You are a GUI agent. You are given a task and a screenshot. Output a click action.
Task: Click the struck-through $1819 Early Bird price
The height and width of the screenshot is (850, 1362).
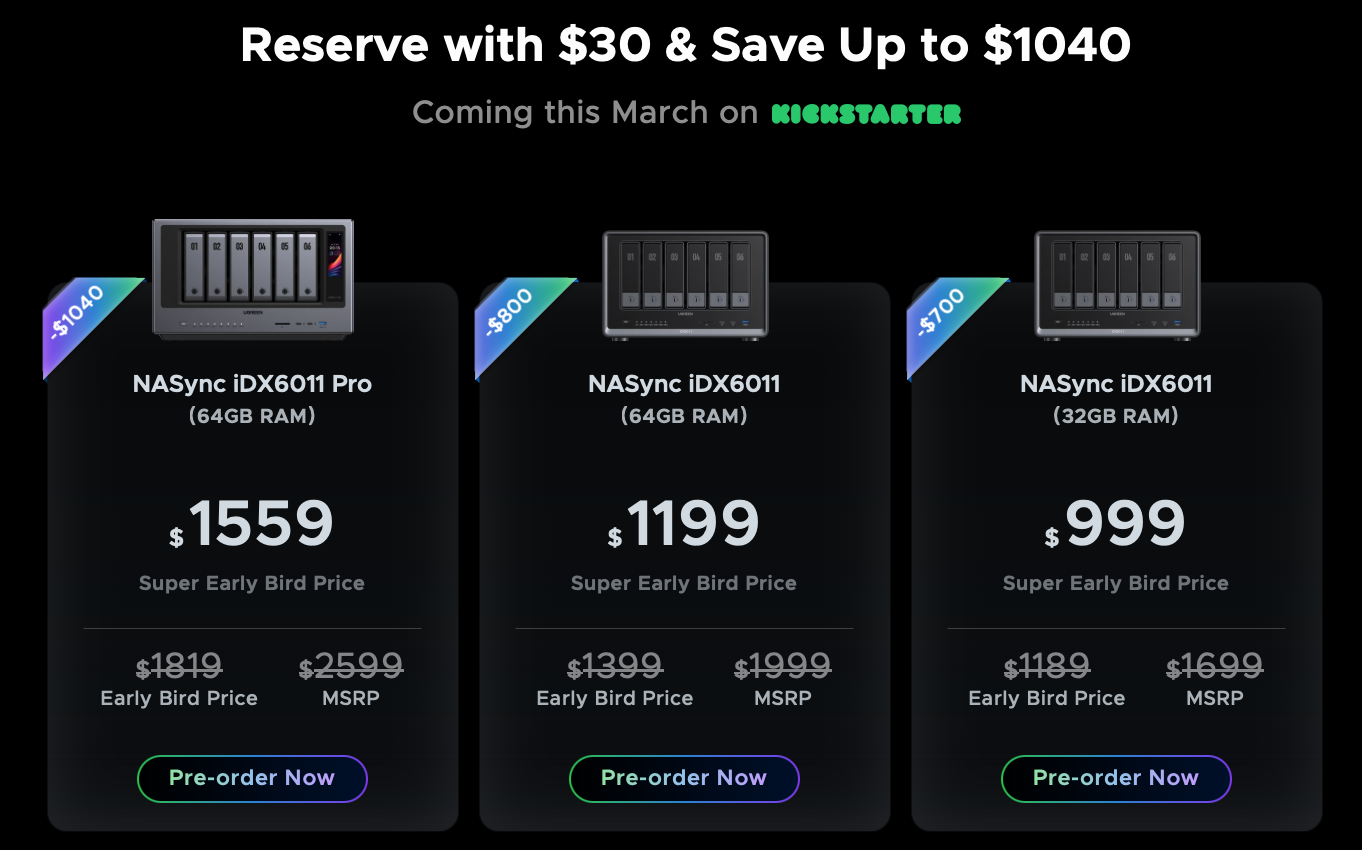coord(179,666)
